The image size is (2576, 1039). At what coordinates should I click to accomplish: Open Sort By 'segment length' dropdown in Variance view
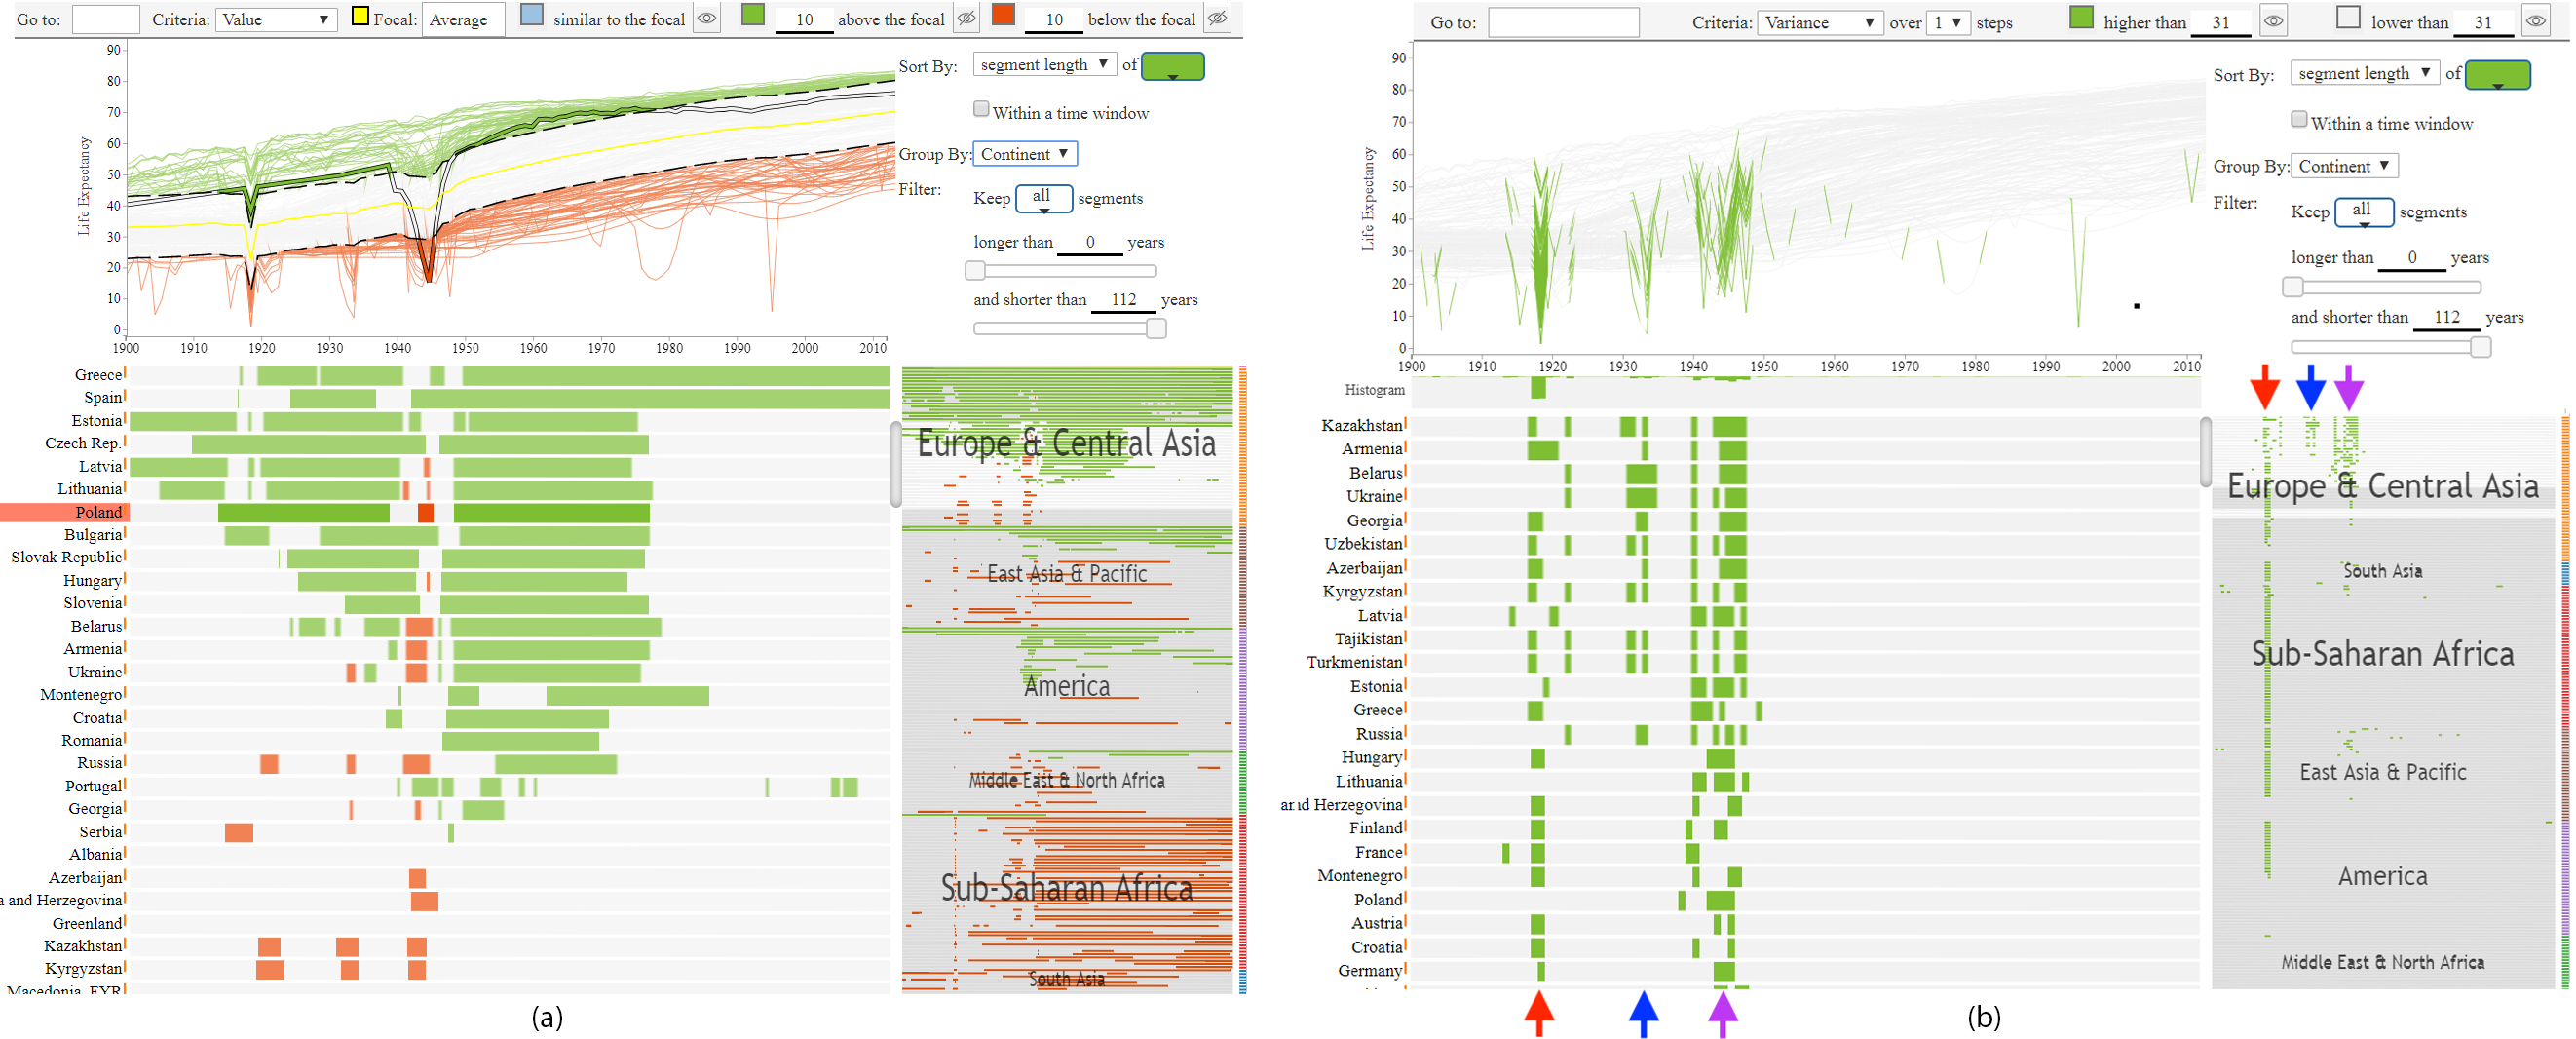click(x=2364, y=73)
